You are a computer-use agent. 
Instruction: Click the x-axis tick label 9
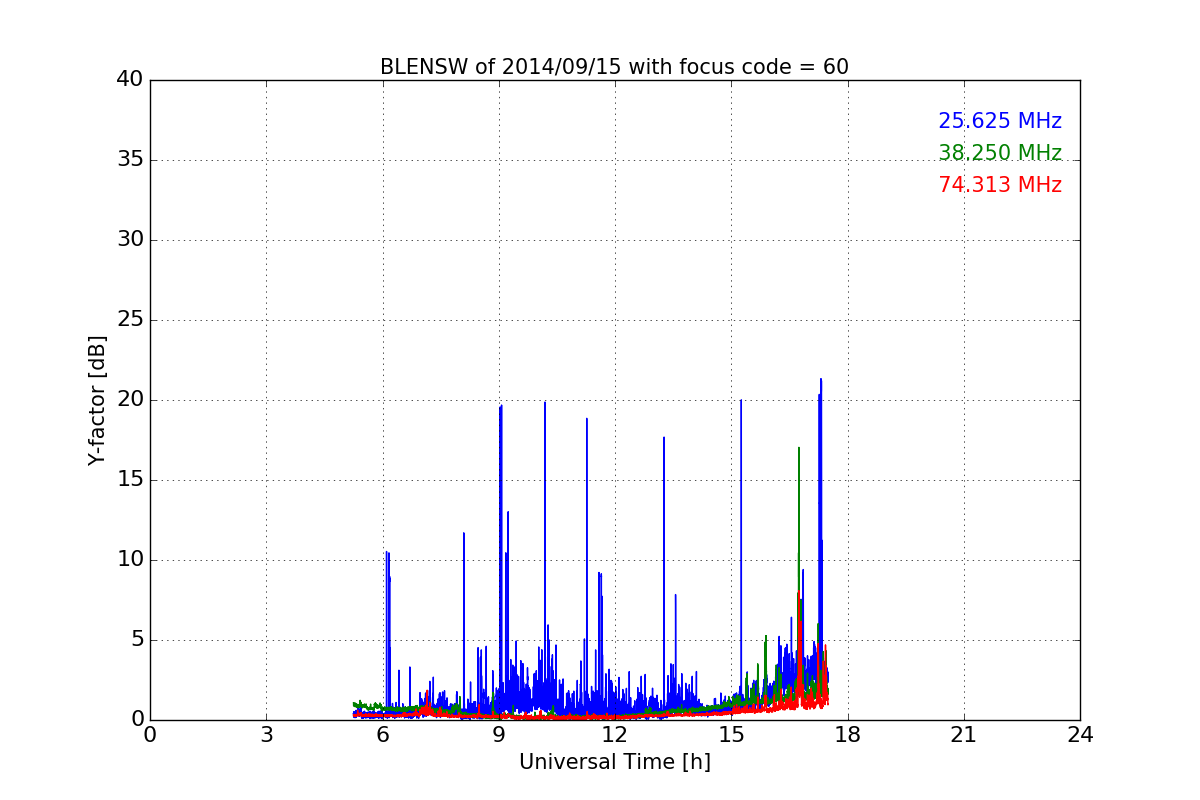pyautogui.click(x=499, y=735)
